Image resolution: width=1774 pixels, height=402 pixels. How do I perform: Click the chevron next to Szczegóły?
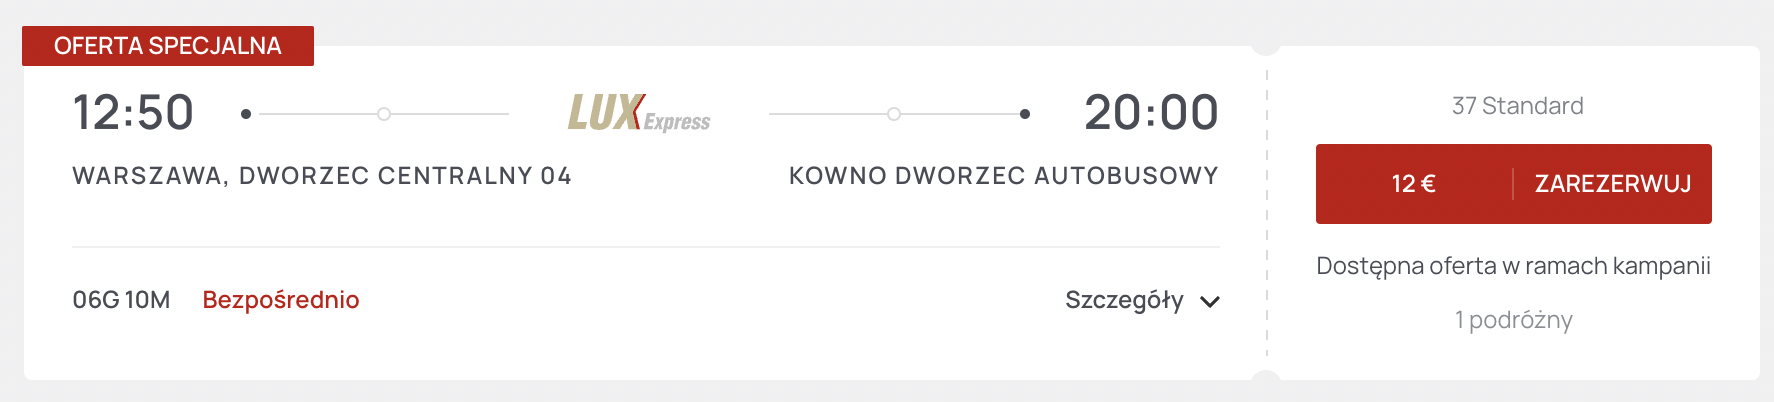pyautogui.click(x=1210, y=302)
